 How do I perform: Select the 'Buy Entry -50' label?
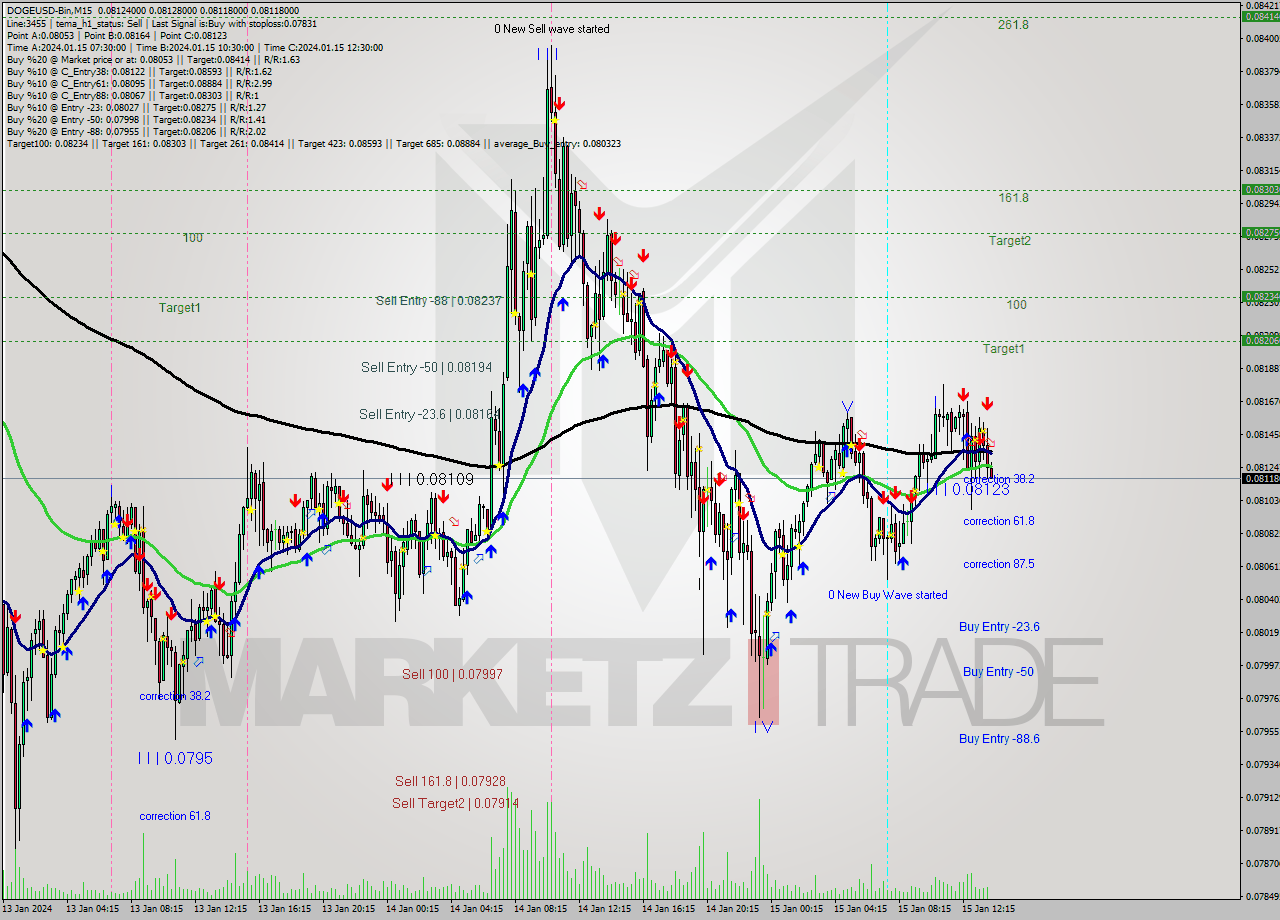[998, 672]
